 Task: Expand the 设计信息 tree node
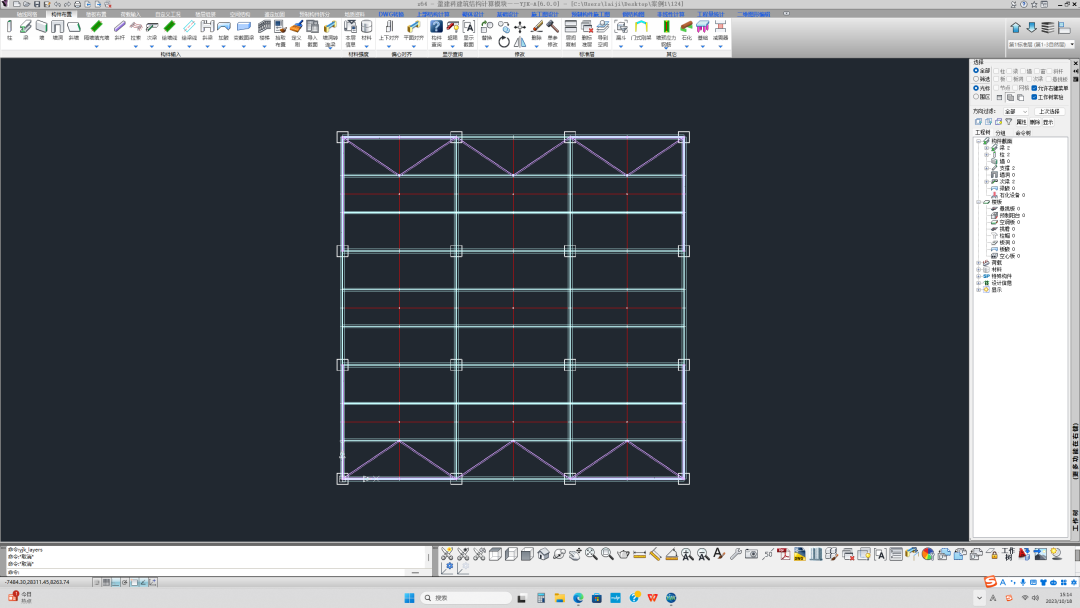979,283
